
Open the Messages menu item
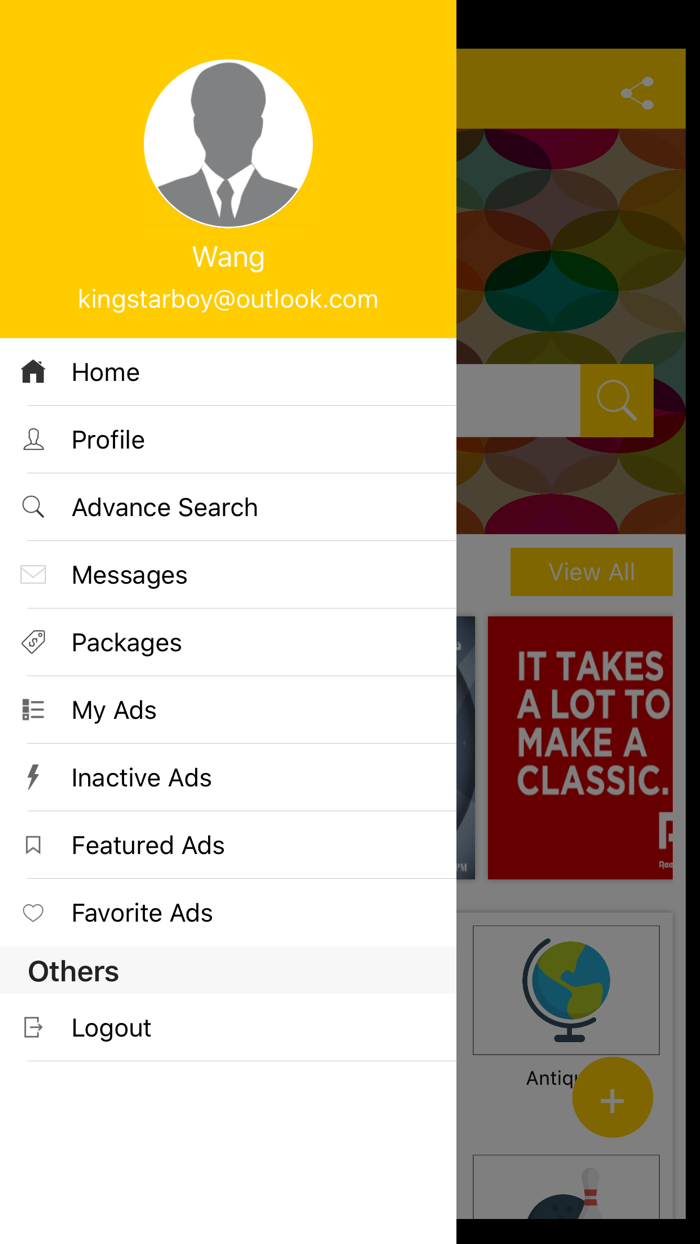click(129, 575)
